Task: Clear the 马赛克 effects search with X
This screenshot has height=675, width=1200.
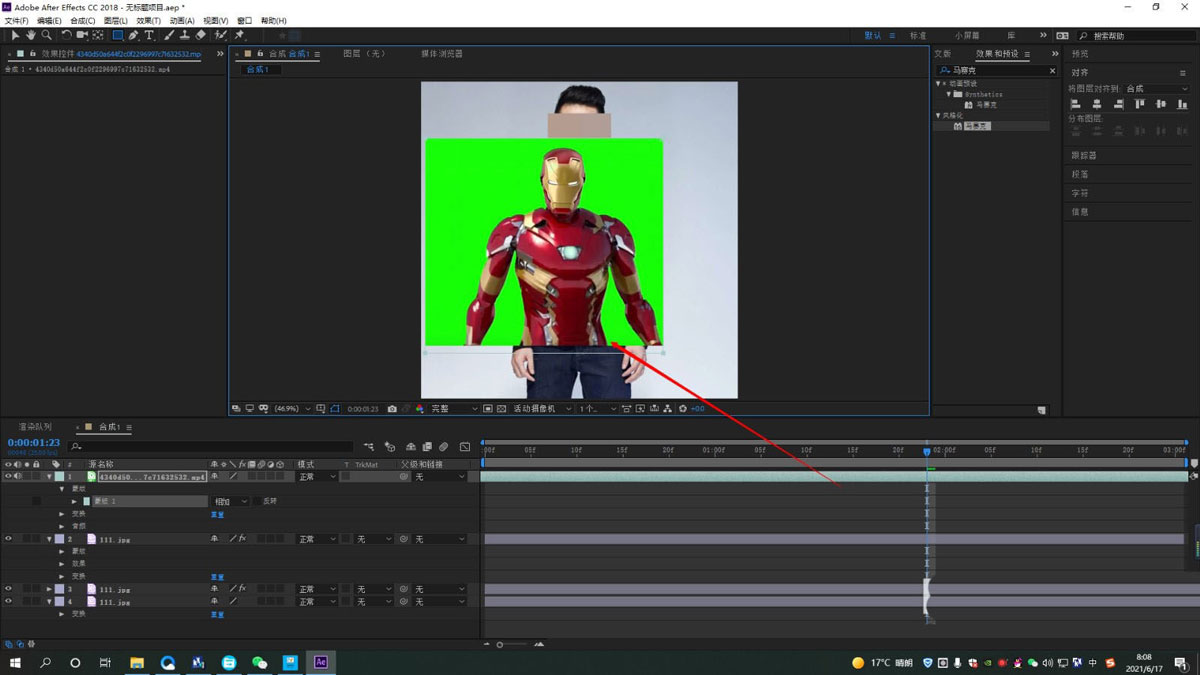Action: (1052, 71)
